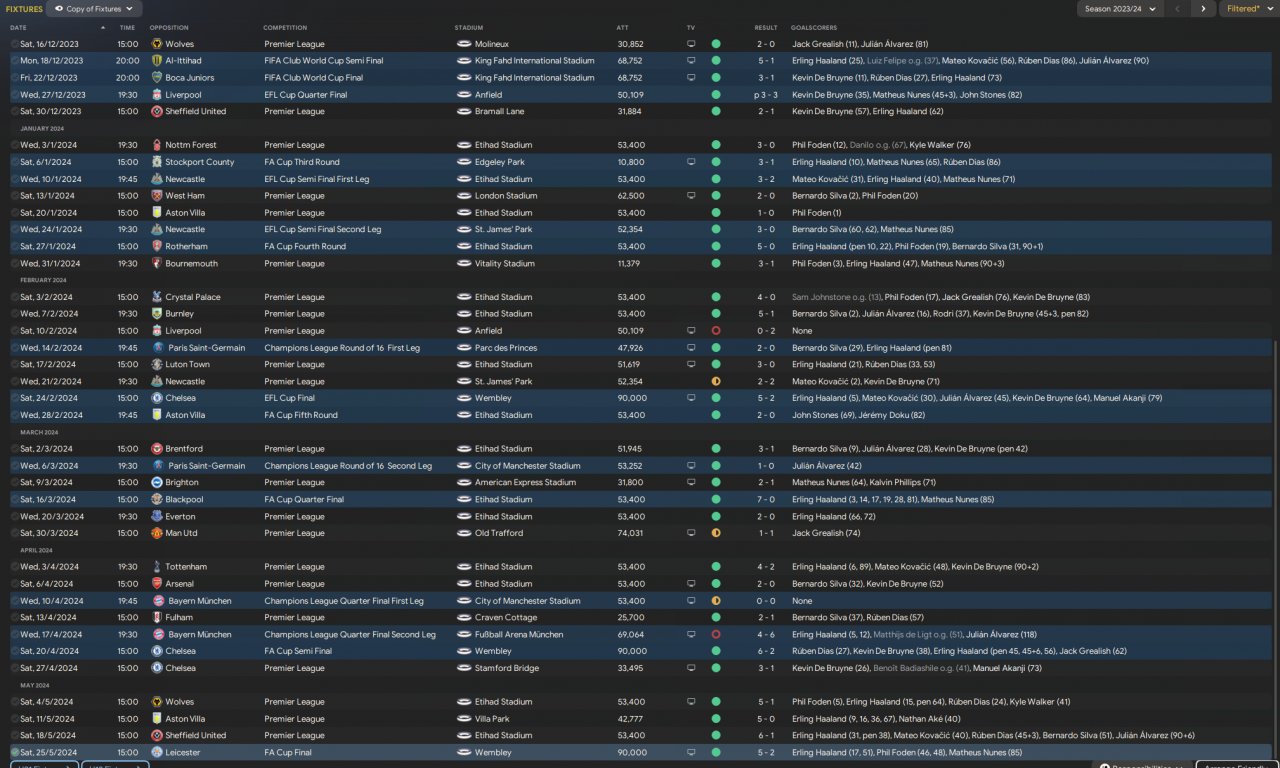This screenshot has width=1280, height=768.
Task: Open the p 3 - 3 result against Liverpool
Action: pyautogui.click(x=764, y=95)
